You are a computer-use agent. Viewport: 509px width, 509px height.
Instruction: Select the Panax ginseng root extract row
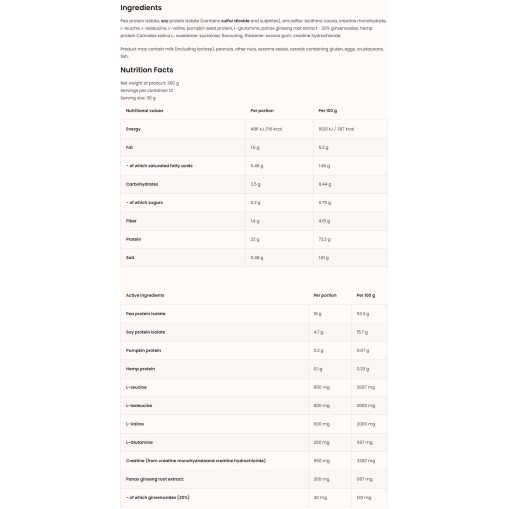tap(254, 479)
